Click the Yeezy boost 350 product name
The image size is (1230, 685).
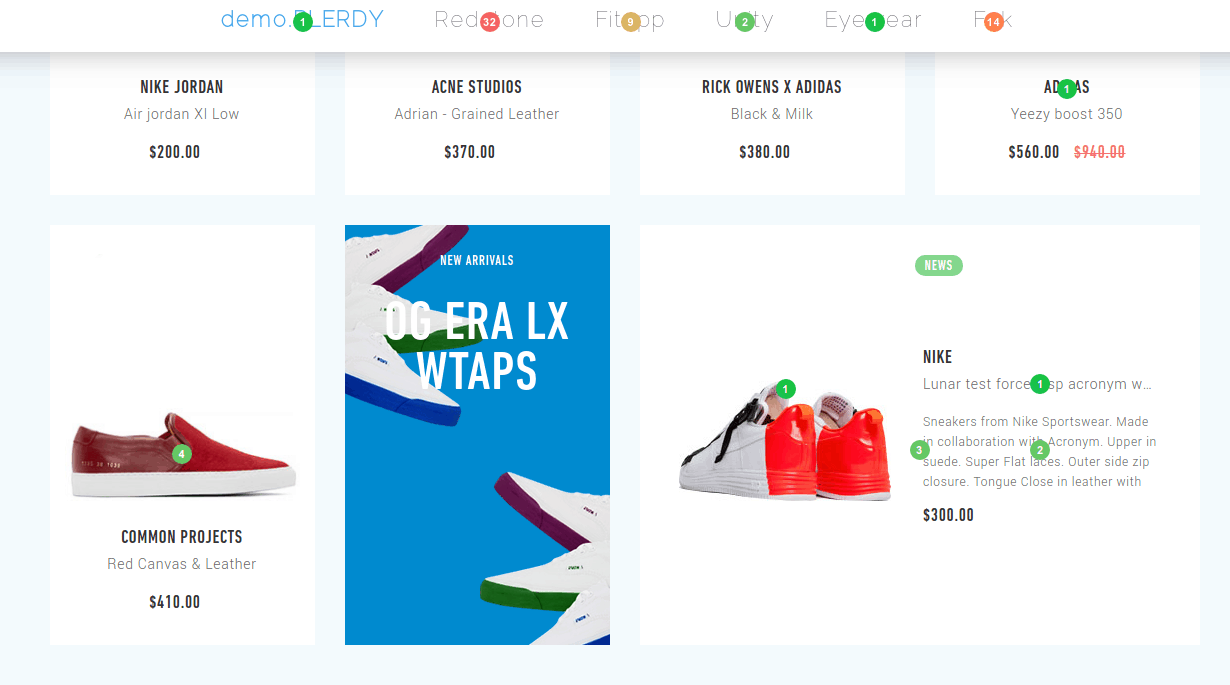(x=1067, y=114)
